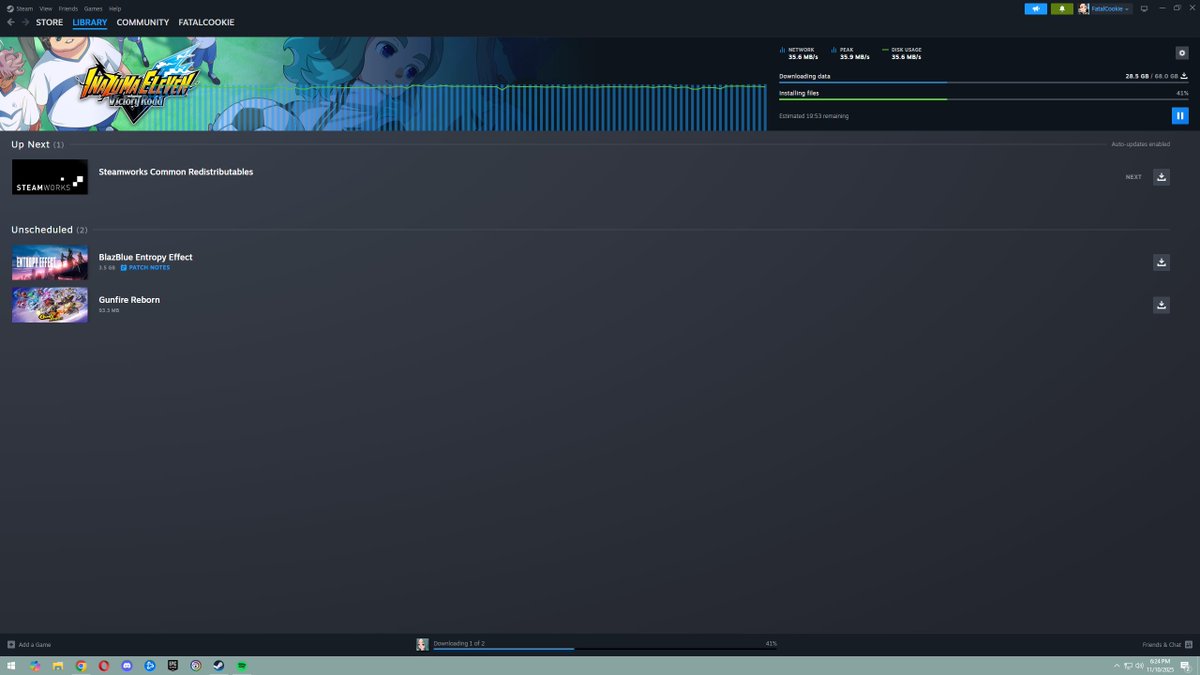
Task: Click the DISK USAGE 35.6 MB/s stat
Action: click(903, 53)
